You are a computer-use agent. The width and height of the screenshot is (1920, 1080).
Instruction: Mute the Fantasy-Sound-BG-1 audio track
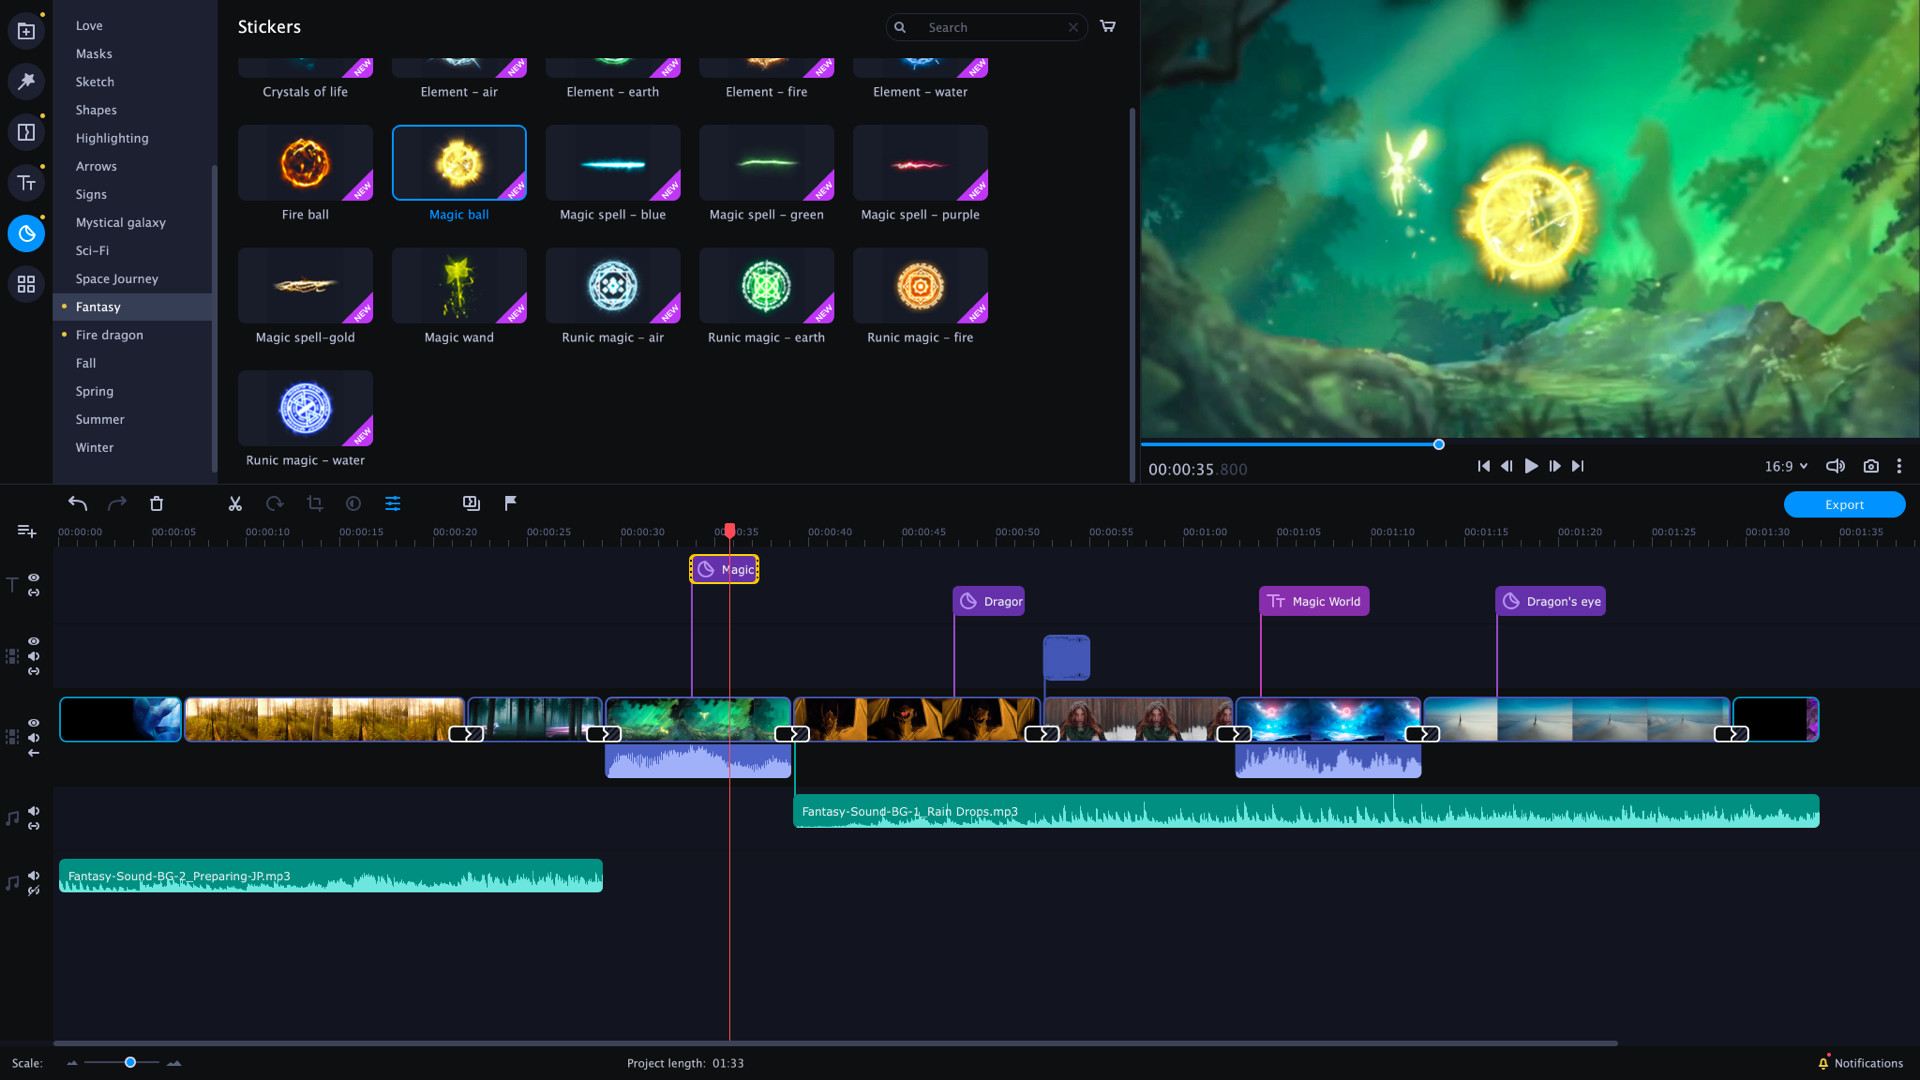click(33, 810)
